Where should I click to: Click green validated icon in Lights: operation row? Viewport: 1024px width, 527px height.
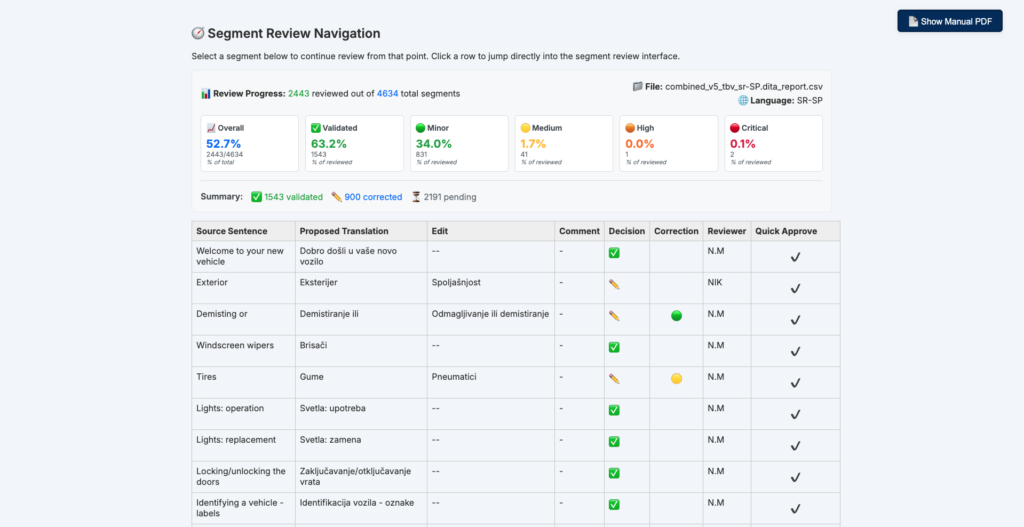(614, 410)
